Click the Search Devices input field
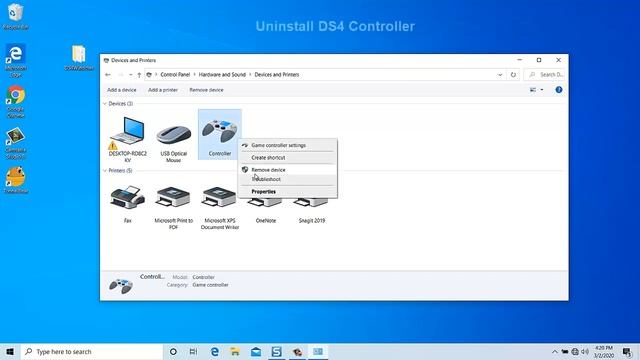 pos(545,75)
